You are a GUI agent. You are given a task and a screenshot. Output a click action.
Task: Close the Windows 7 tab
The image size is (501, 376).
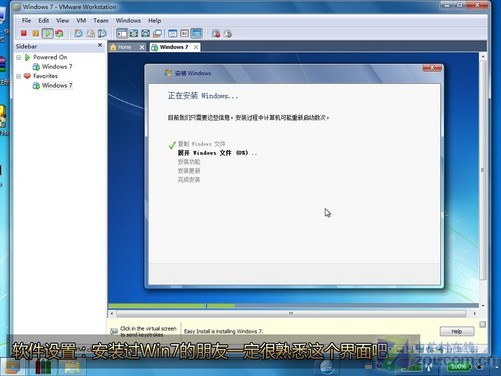point(196,47)
